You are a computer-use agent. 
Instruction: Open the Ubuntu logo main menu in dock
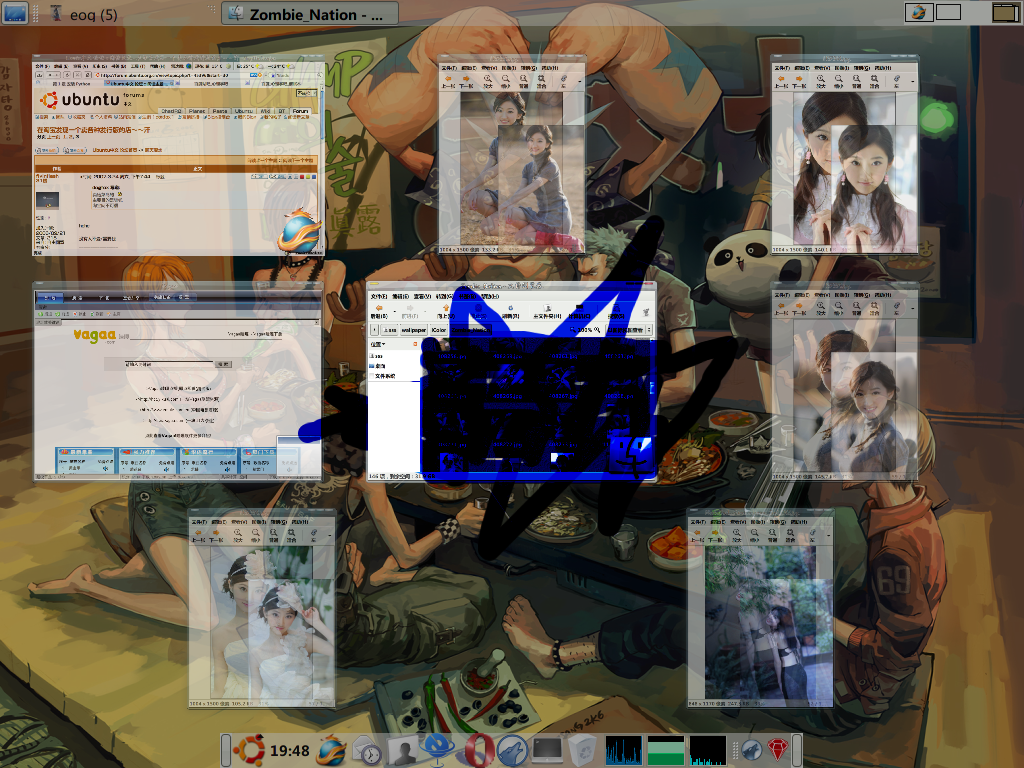pos(249,750)
